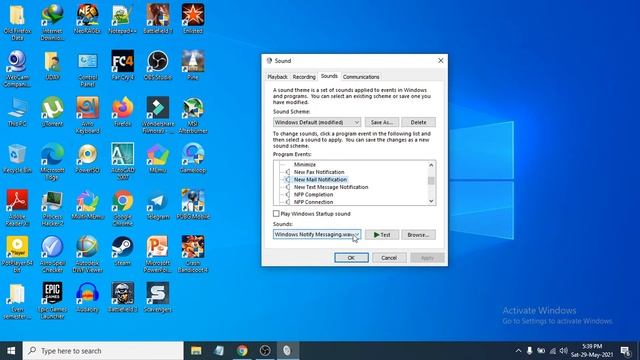Open the notification center icon
Screen dimensions: 640x360
[x=625, y=351]
